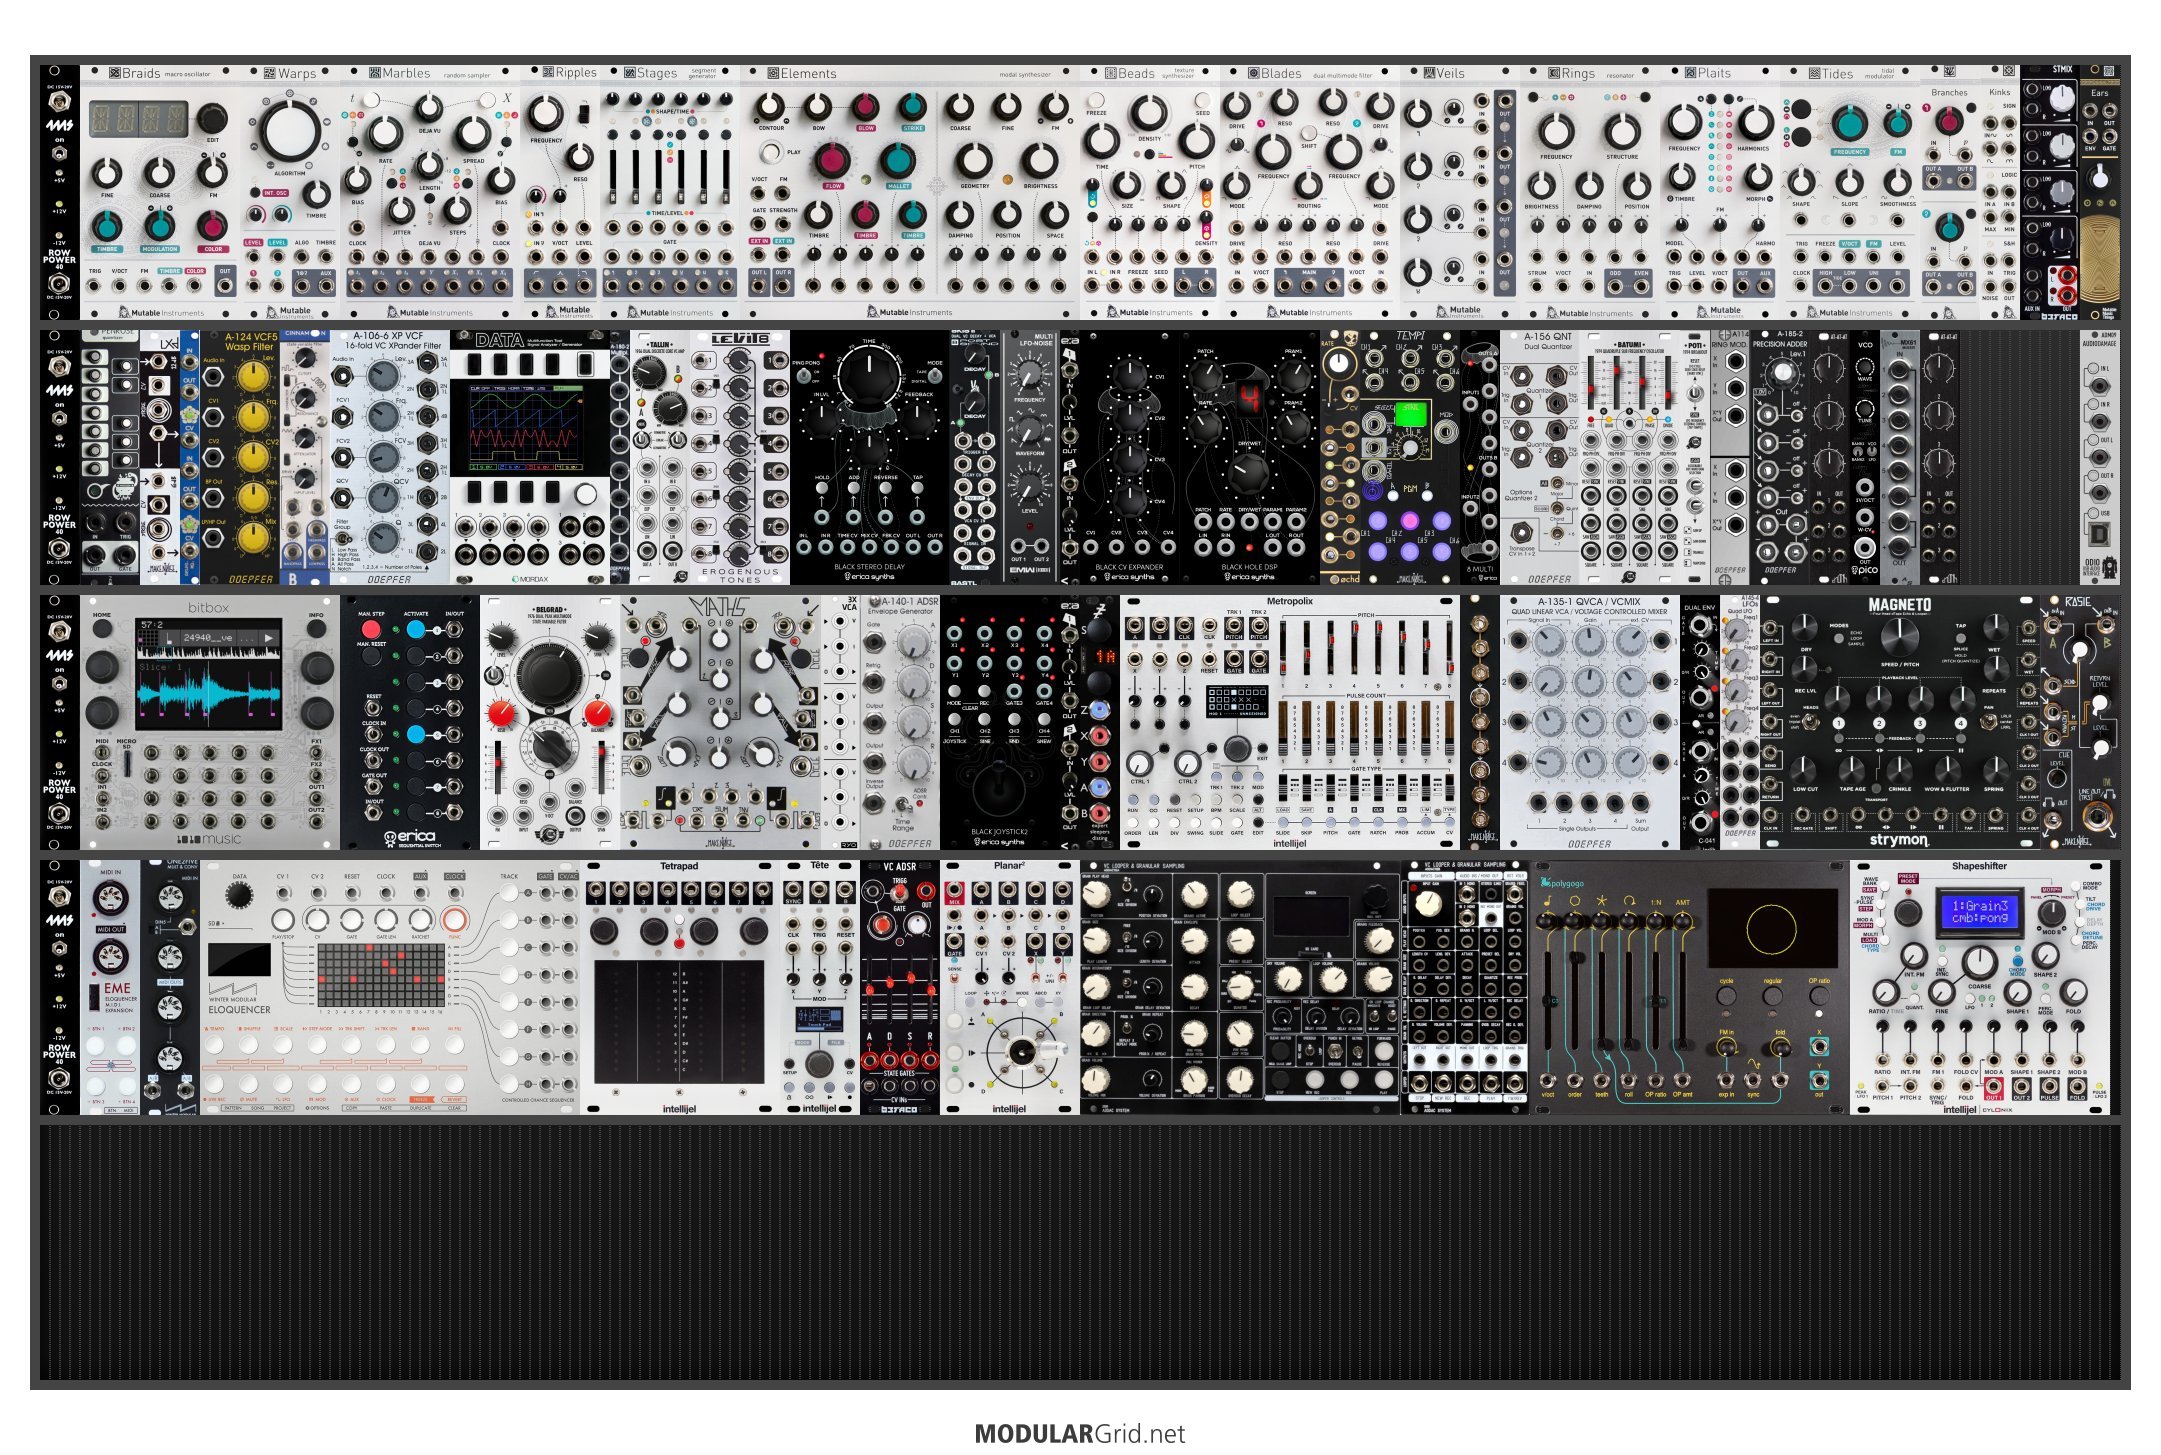Click the Make Noise MATHS title logo
Image resolution: width=2161 pixels, height=1455 pixels.
click(720, 607)
